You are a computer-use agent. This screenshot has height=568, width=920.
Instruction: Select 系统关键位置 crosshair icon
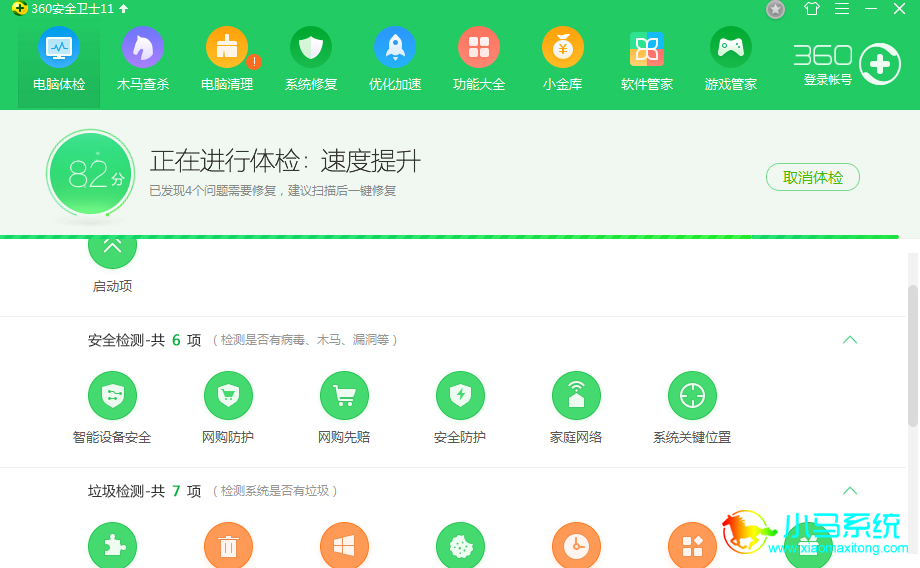point(692,395)
